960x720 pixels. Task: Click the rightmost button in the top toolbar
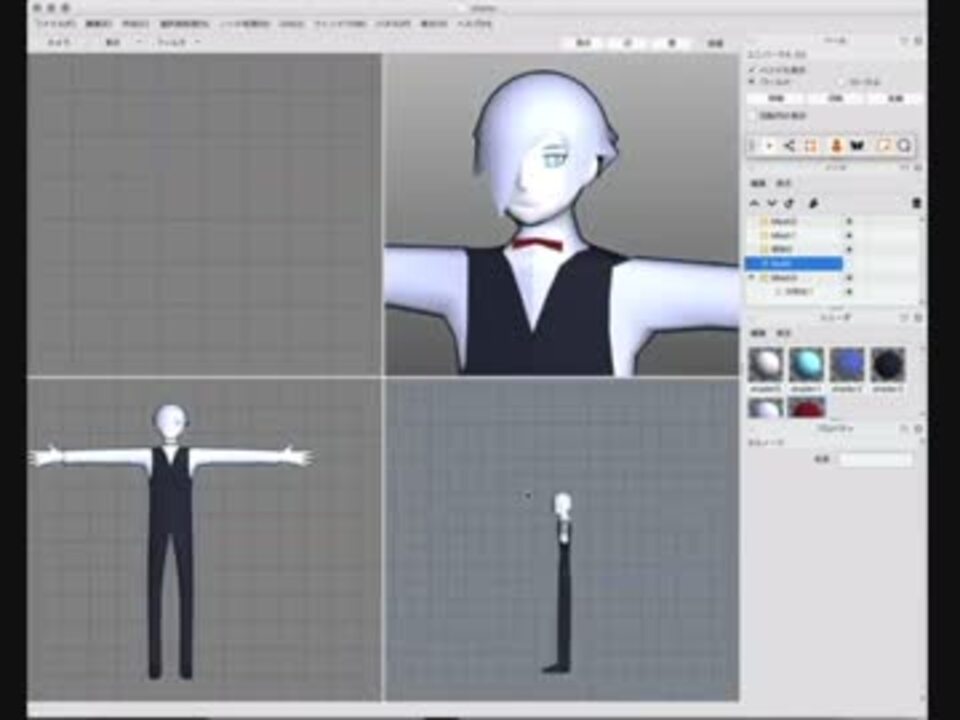pos(715,43)
